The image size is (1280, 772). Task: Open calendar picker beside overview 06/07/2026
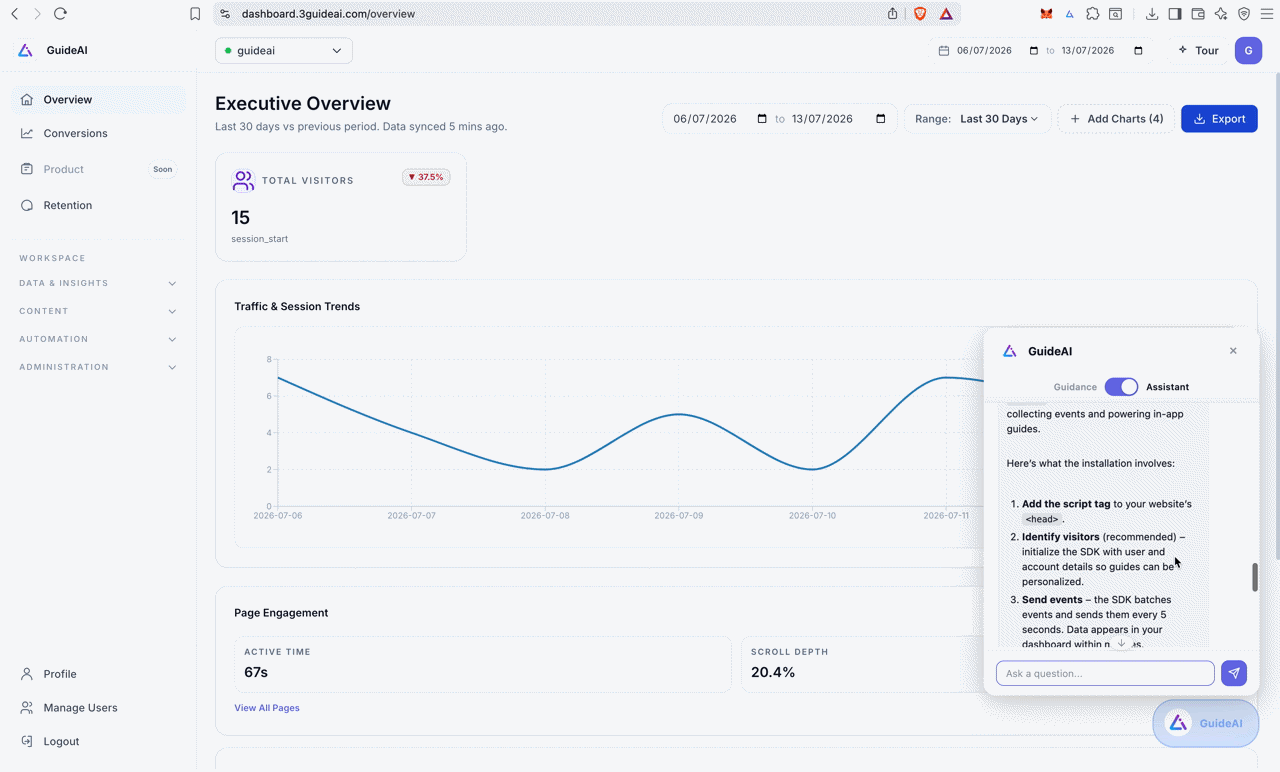762,118
